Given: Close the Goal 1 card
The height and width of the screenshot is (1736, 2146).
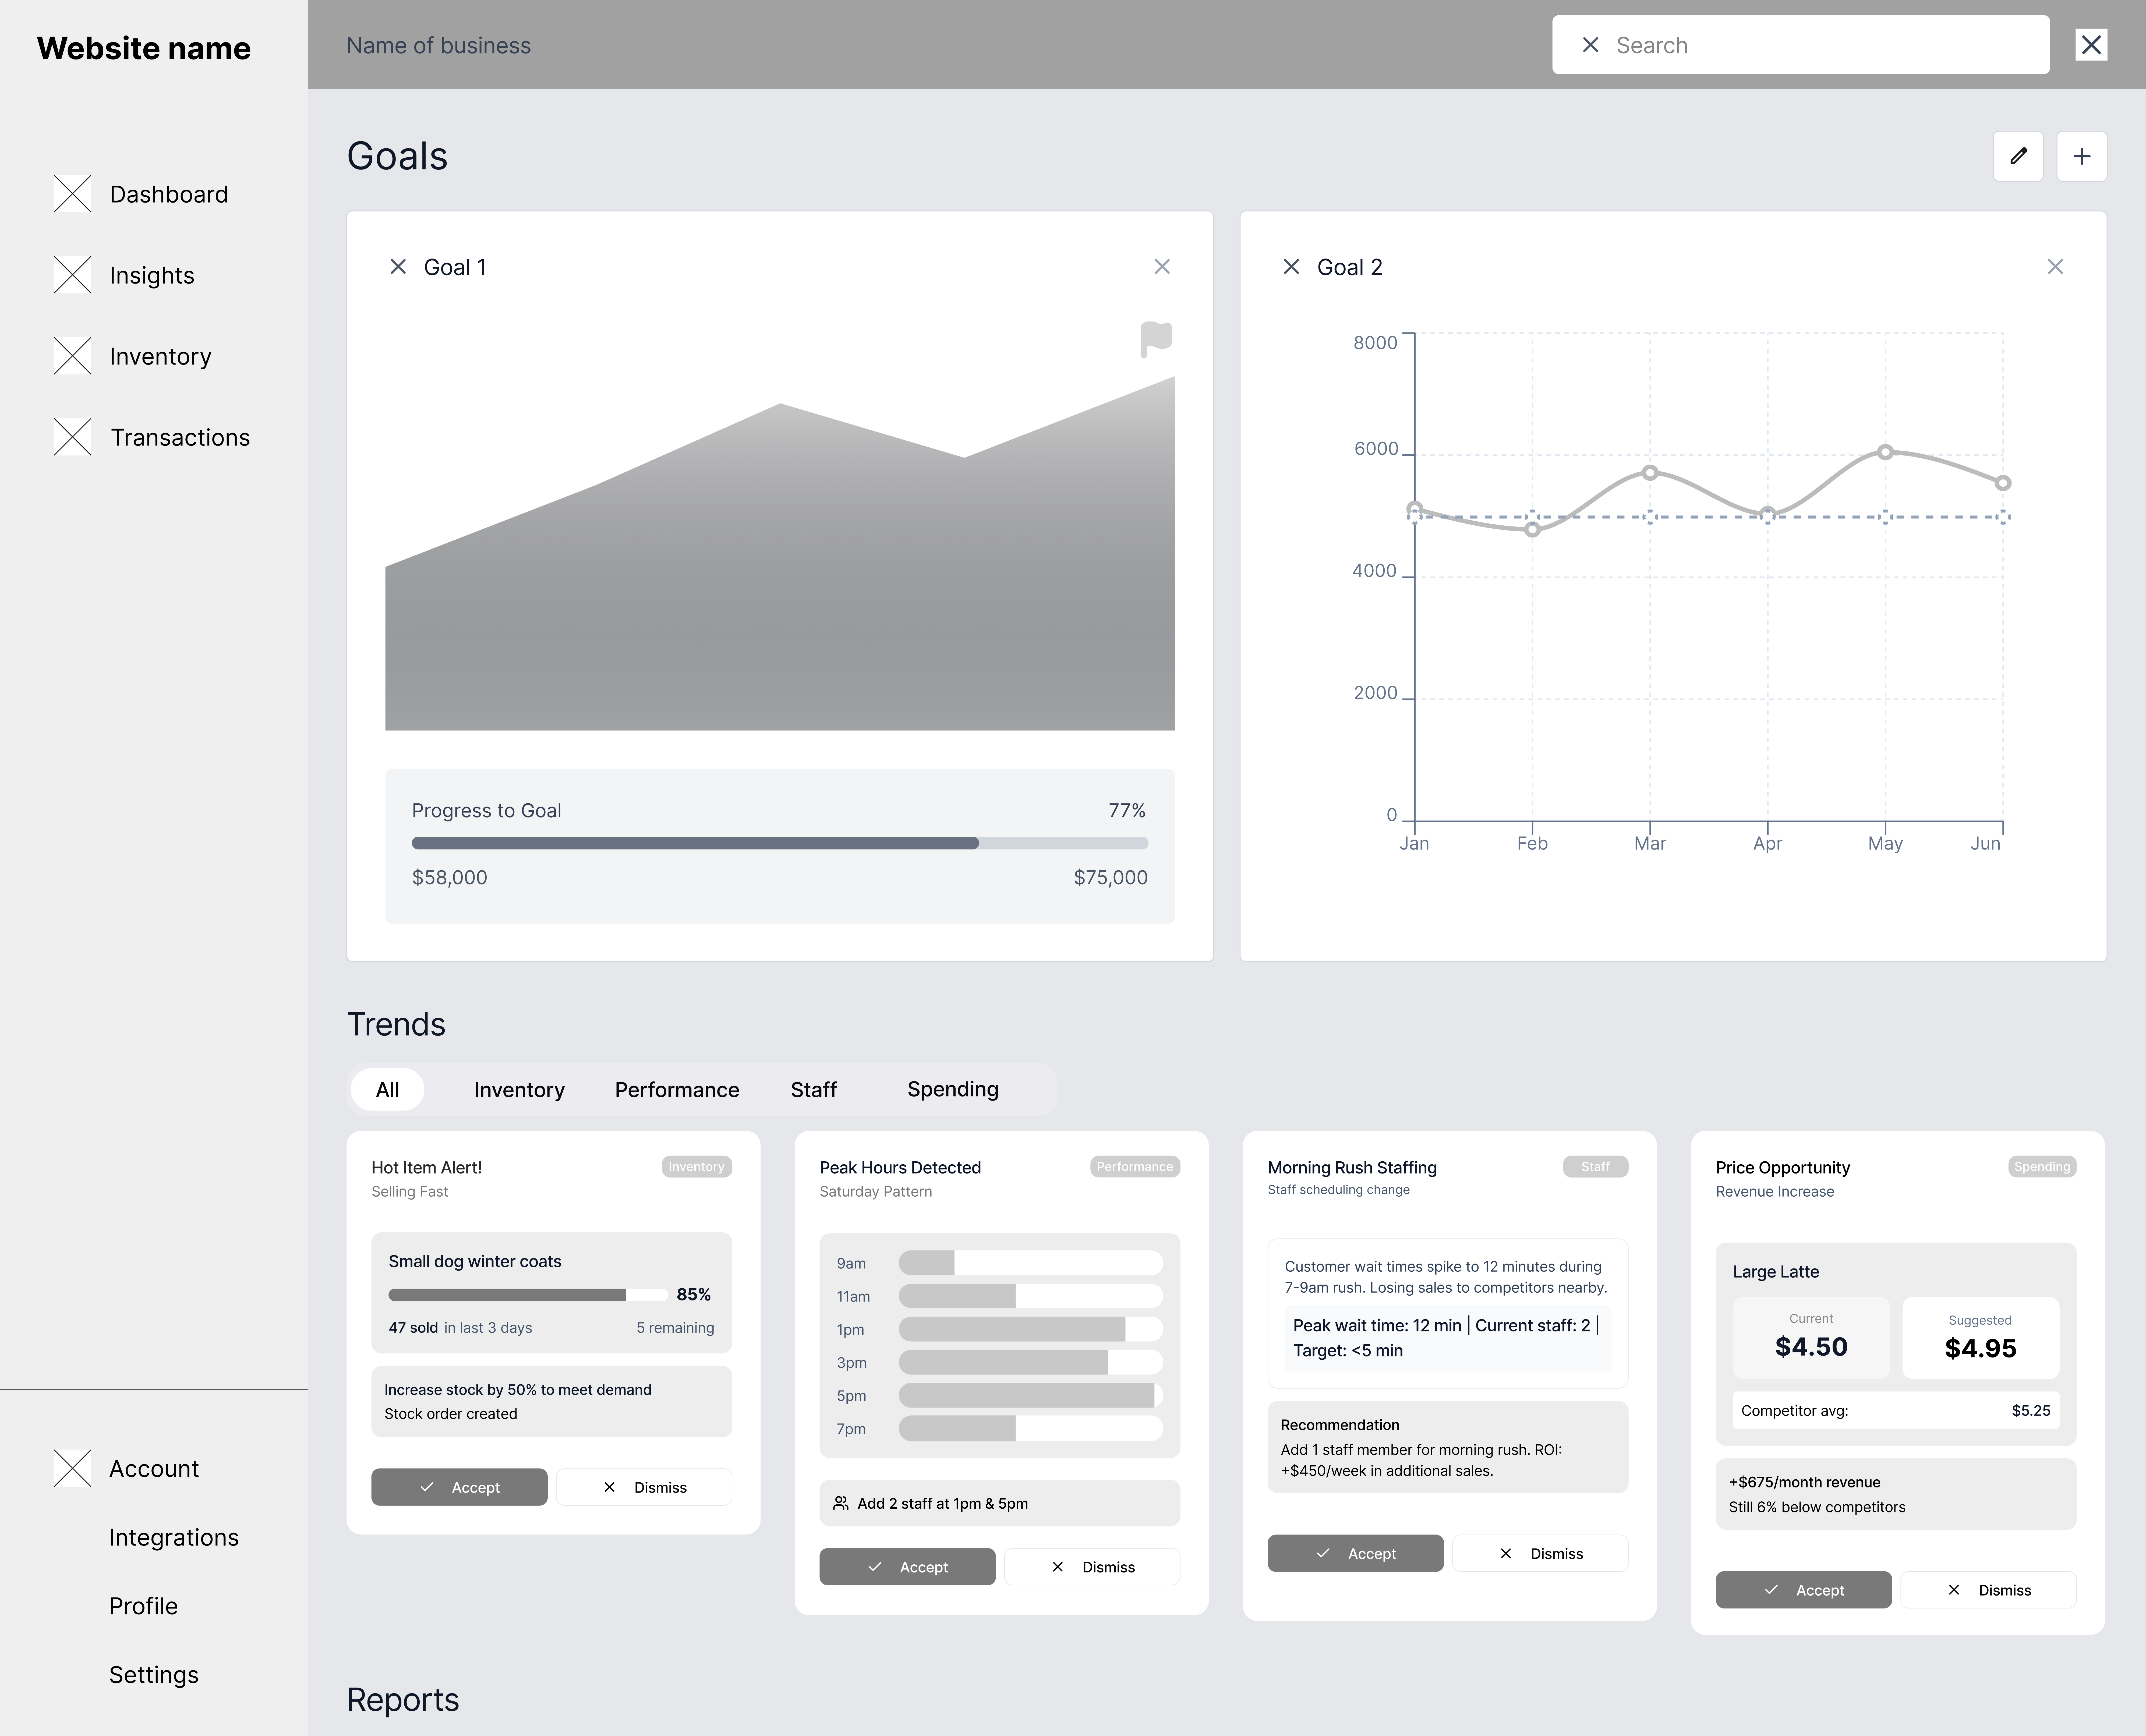Looking at the screenshot, I should (1161, 267).
